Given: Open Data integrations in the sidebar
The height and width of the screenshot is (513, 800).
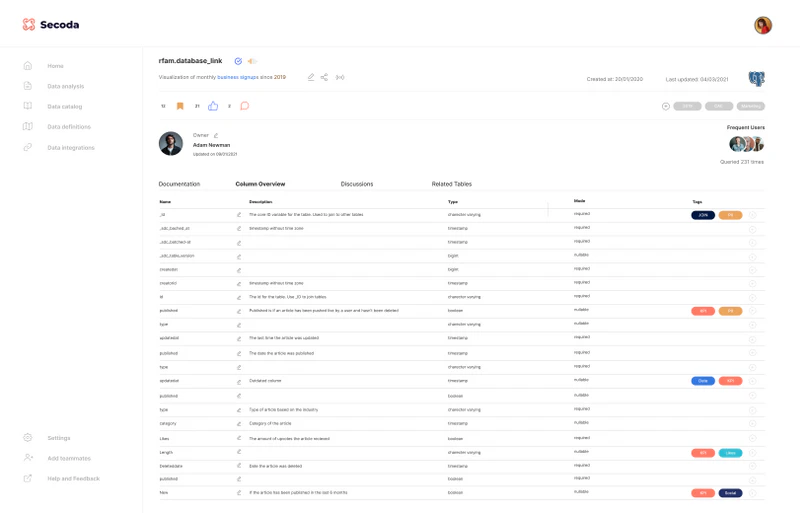Looking at the screenshot, I should (x=70, y=148).
